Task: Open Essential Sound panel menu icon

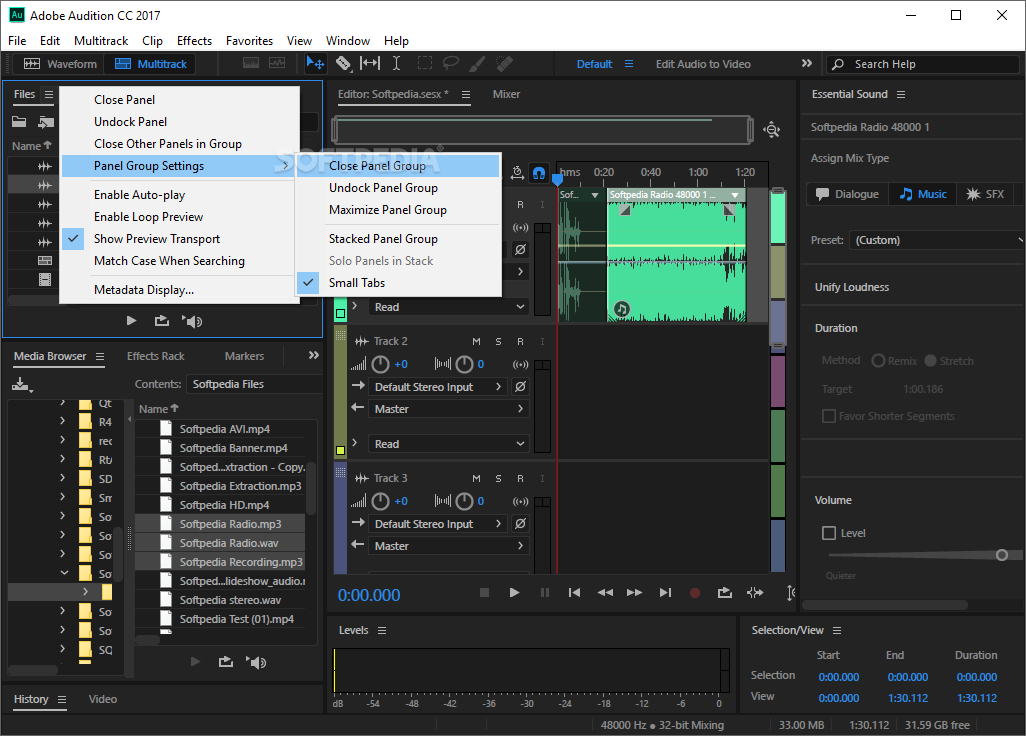Action: (901, 94)
